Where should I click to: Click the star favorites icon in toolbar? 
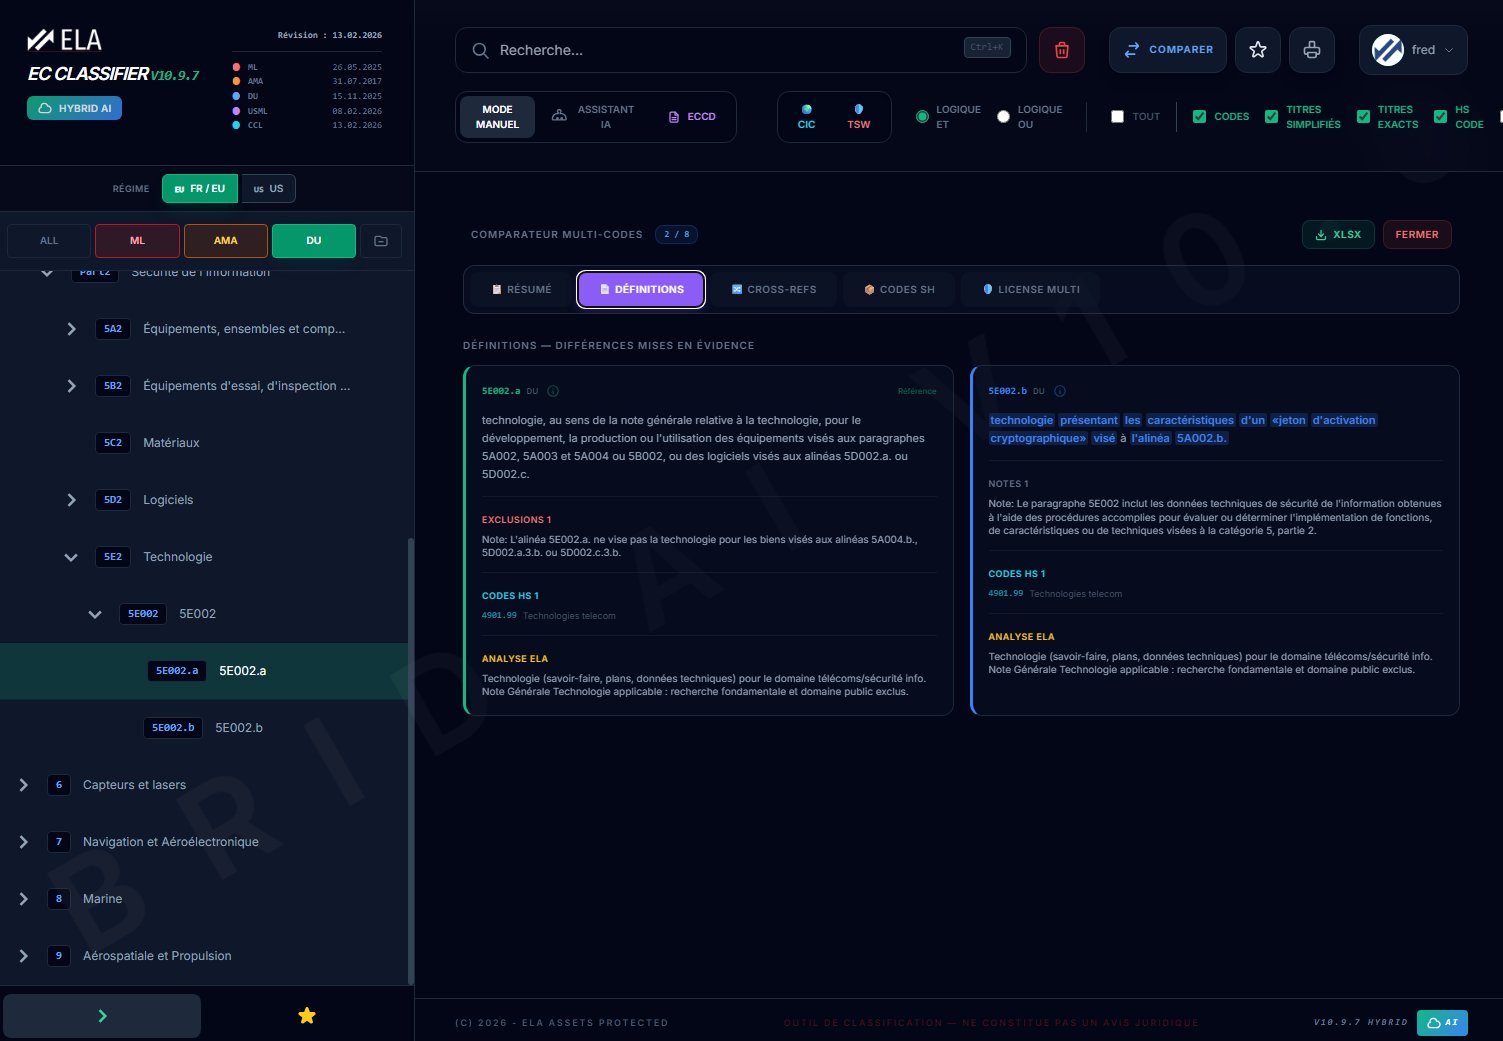click(x=1257, y=50)
